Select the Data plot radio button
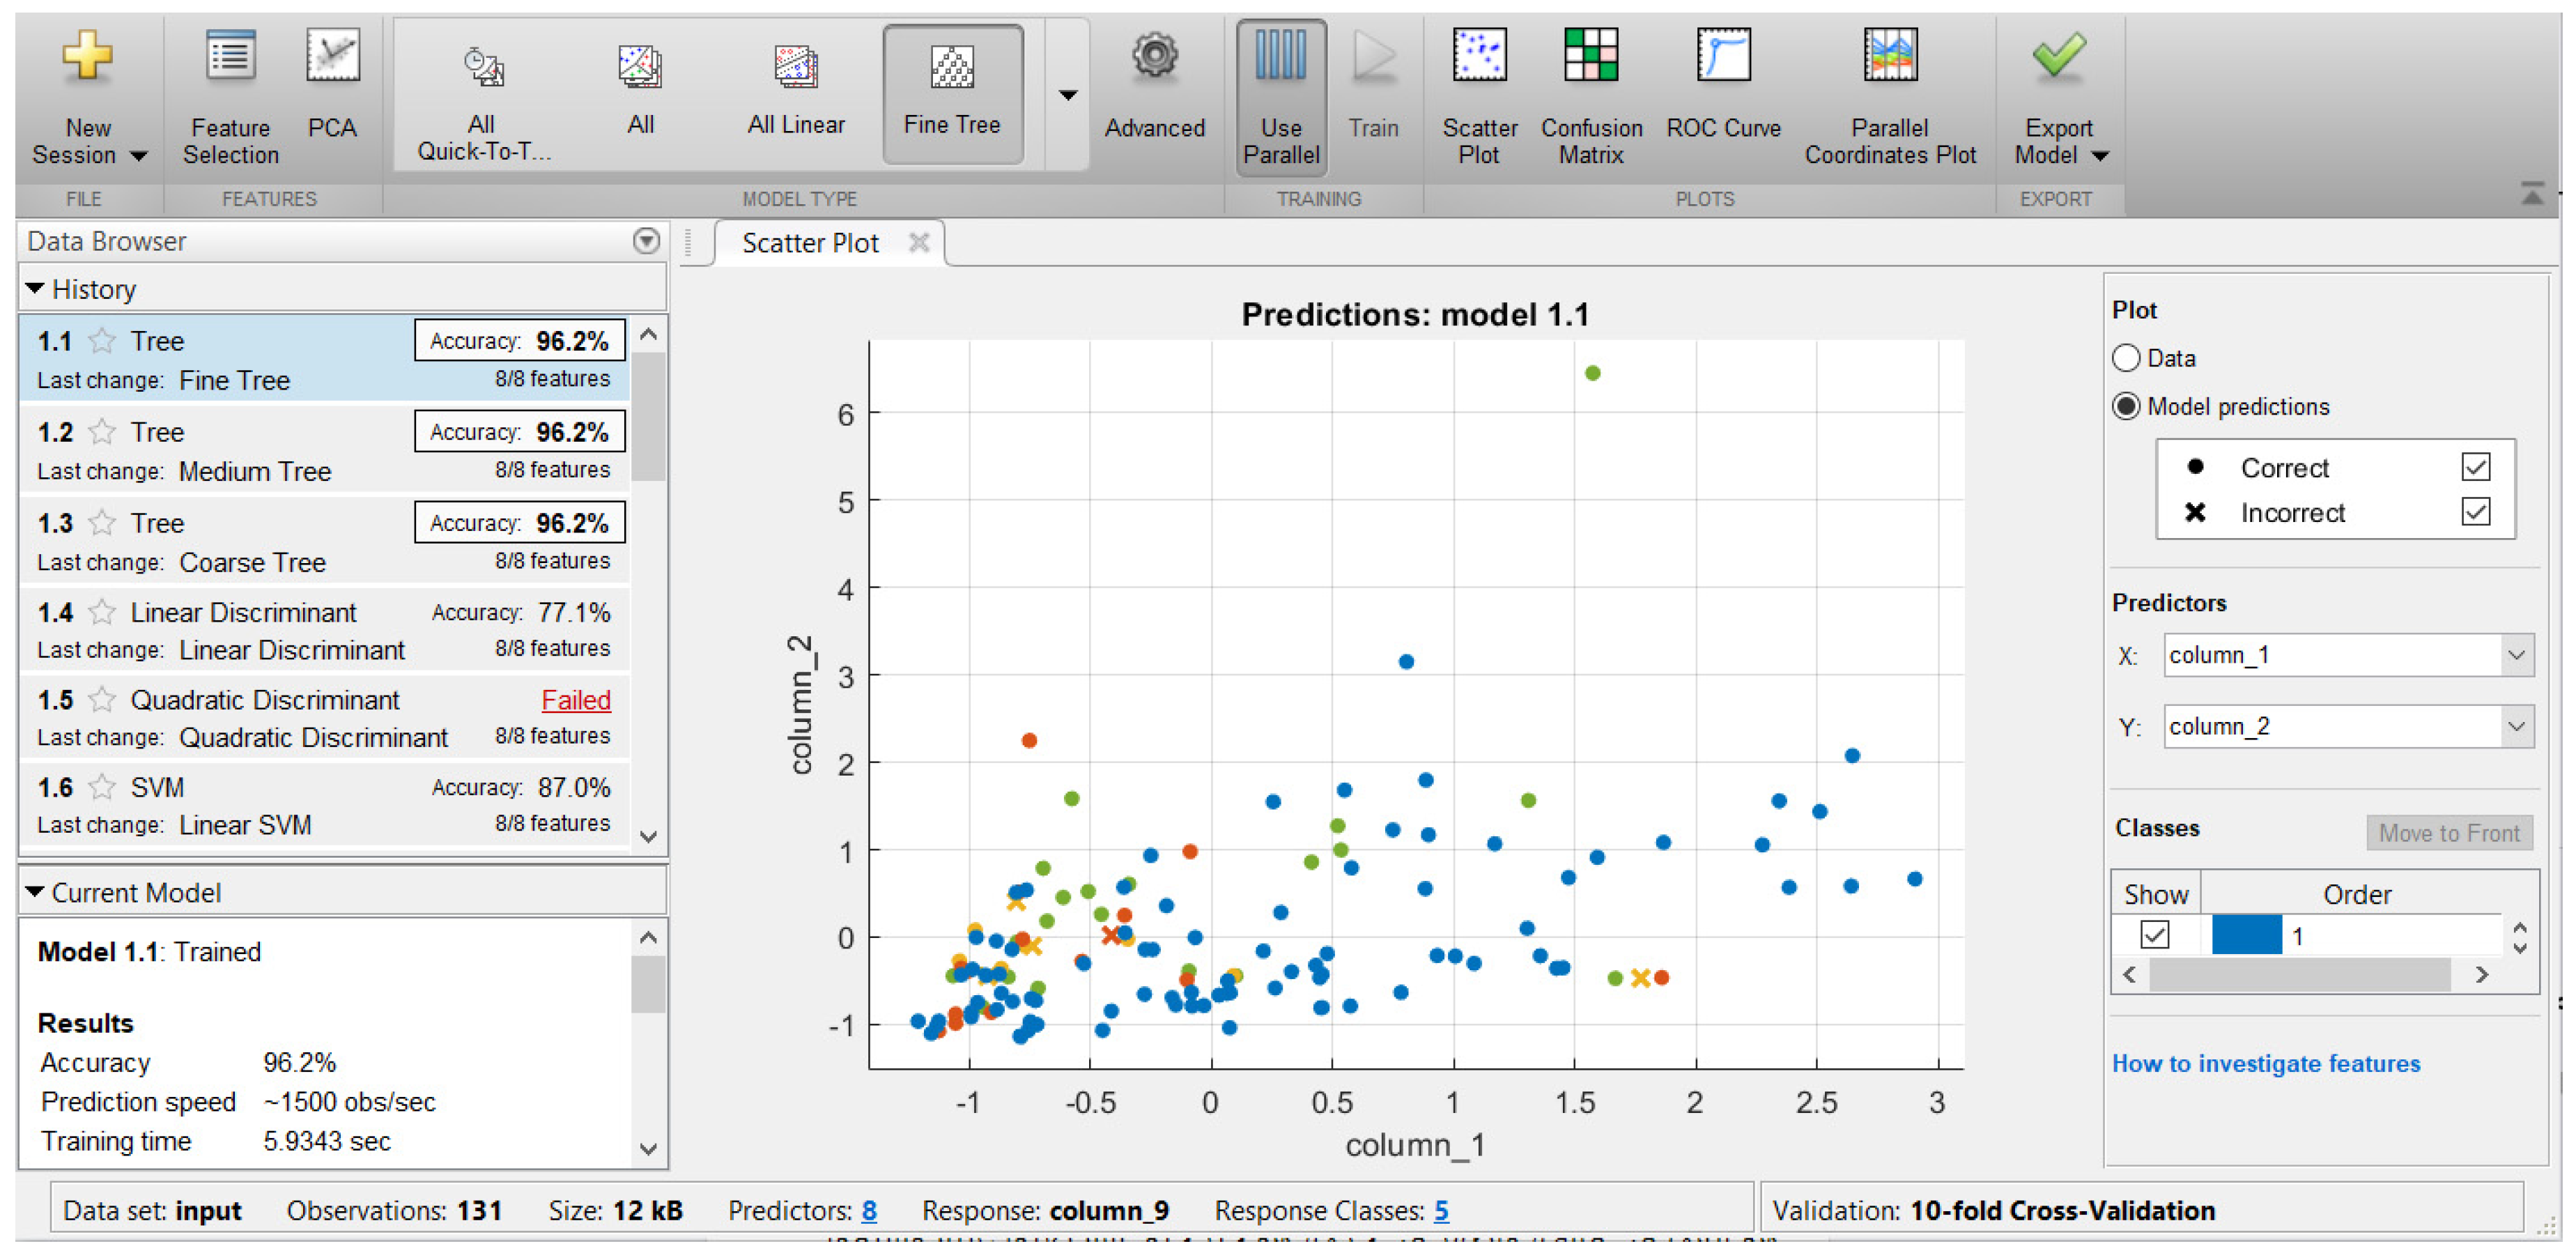This screenshot has height=1260, width=2576. 2125,358
